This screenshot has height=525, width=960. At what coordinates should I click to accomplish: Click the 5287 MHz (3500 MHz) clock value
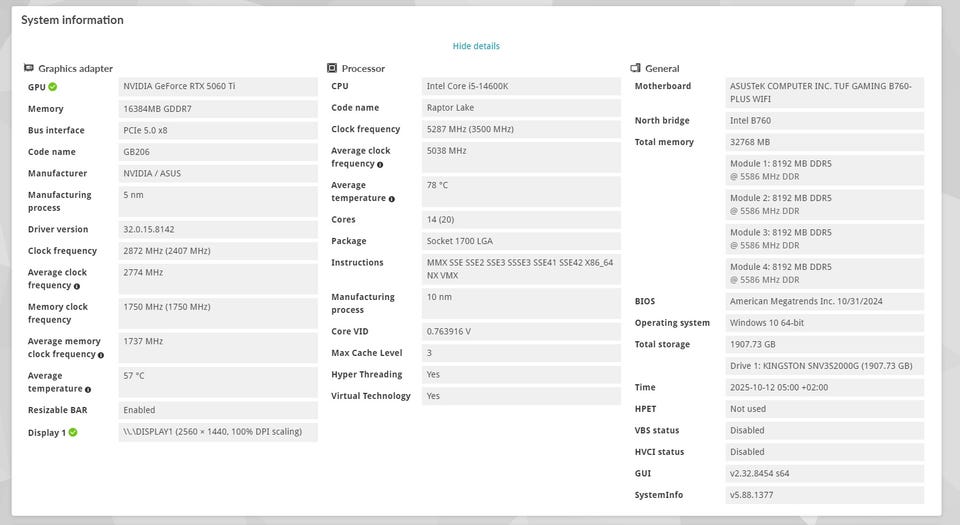pos(521,129)
